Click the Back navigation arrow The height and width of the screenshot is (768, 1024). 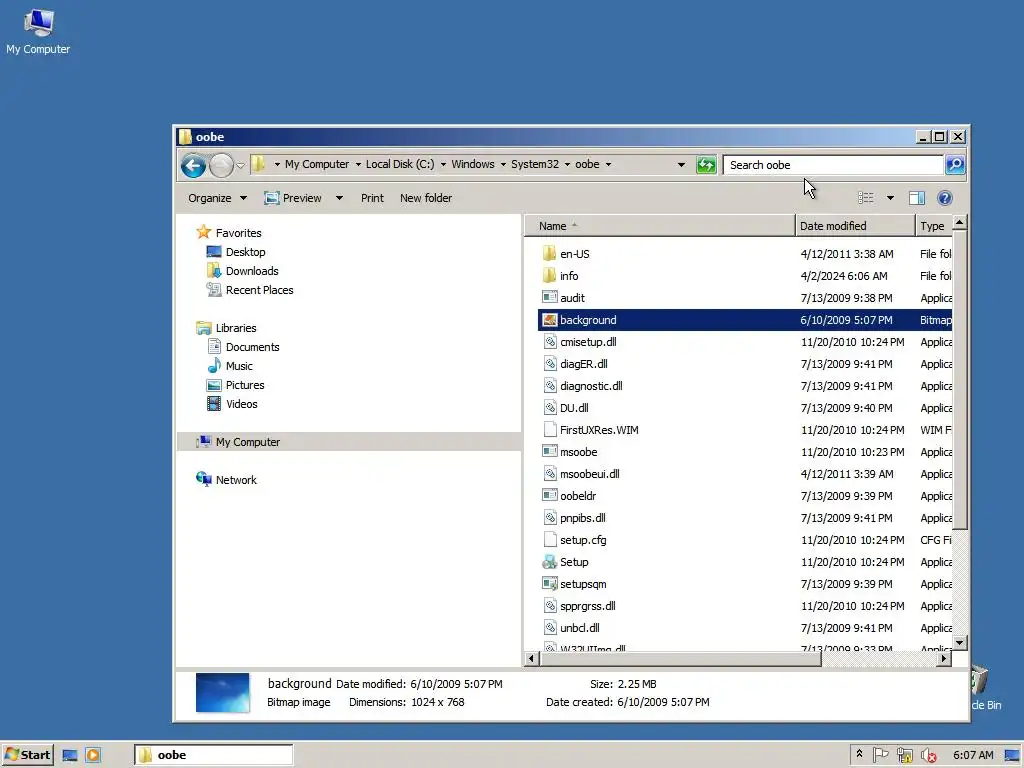[193, 165]
